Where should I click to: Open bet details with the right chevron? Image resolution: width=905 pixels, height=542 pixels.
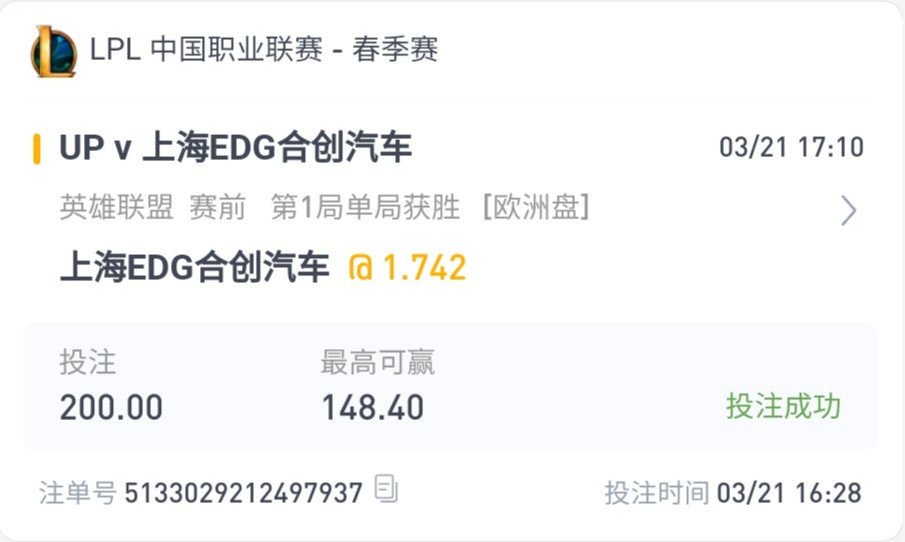pos(848,210)
